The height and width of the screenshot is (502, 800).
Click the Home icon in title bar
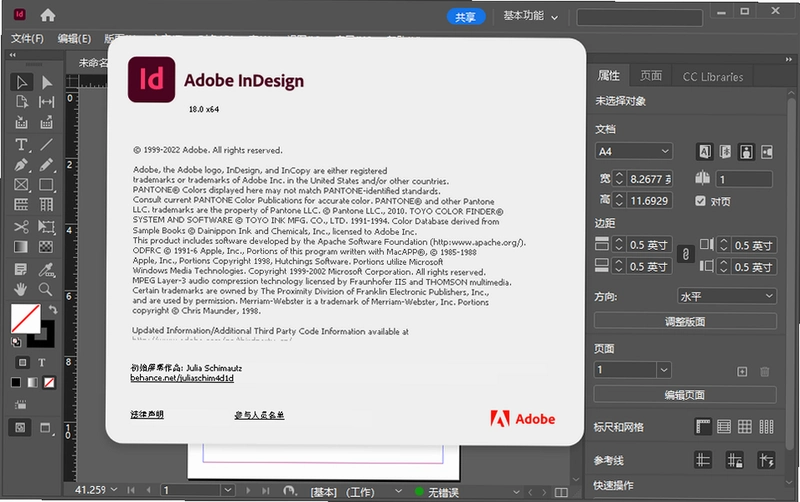click(48, 15)
